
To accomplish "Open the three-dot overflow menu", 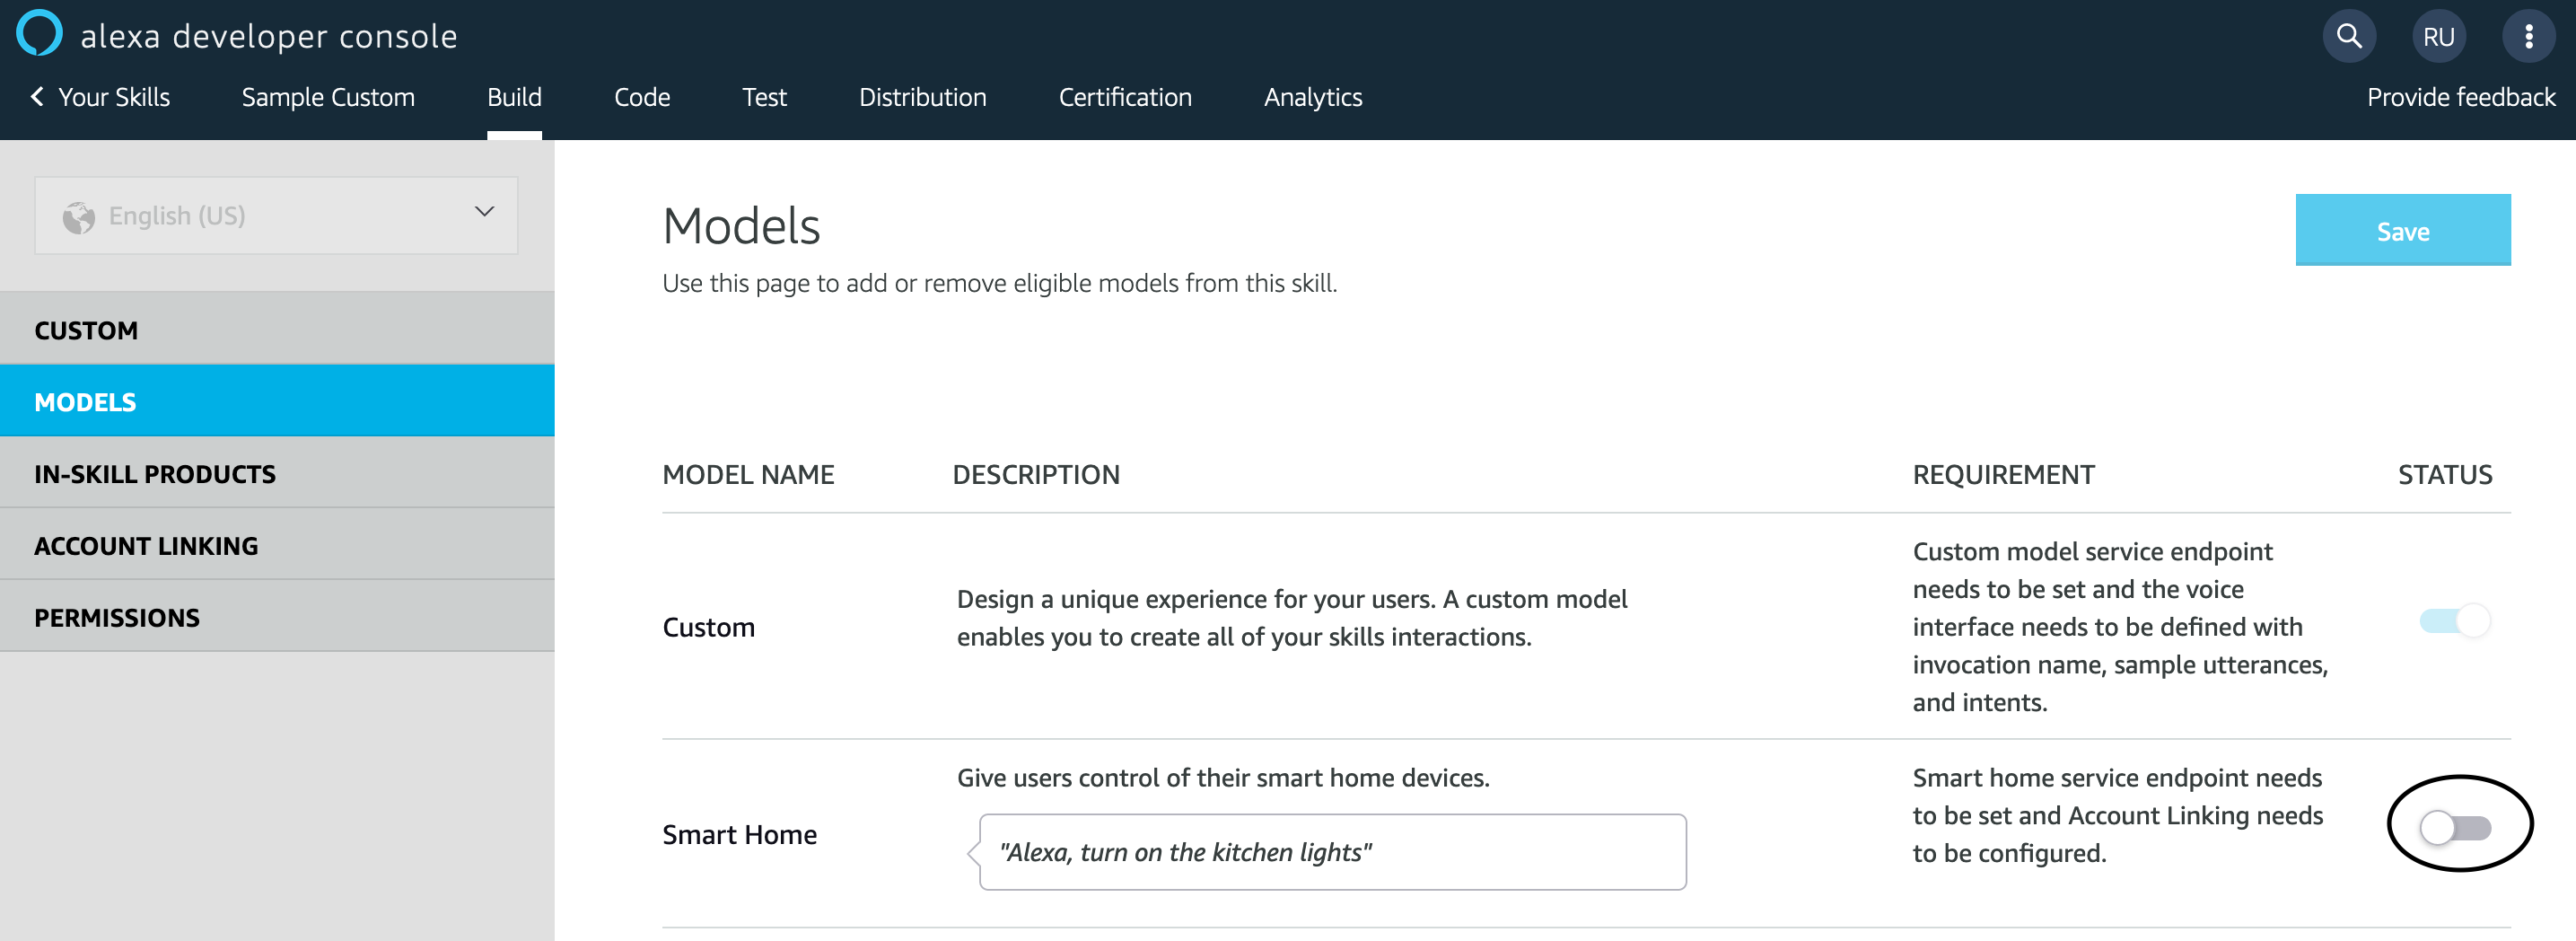I will point(2531,35).
